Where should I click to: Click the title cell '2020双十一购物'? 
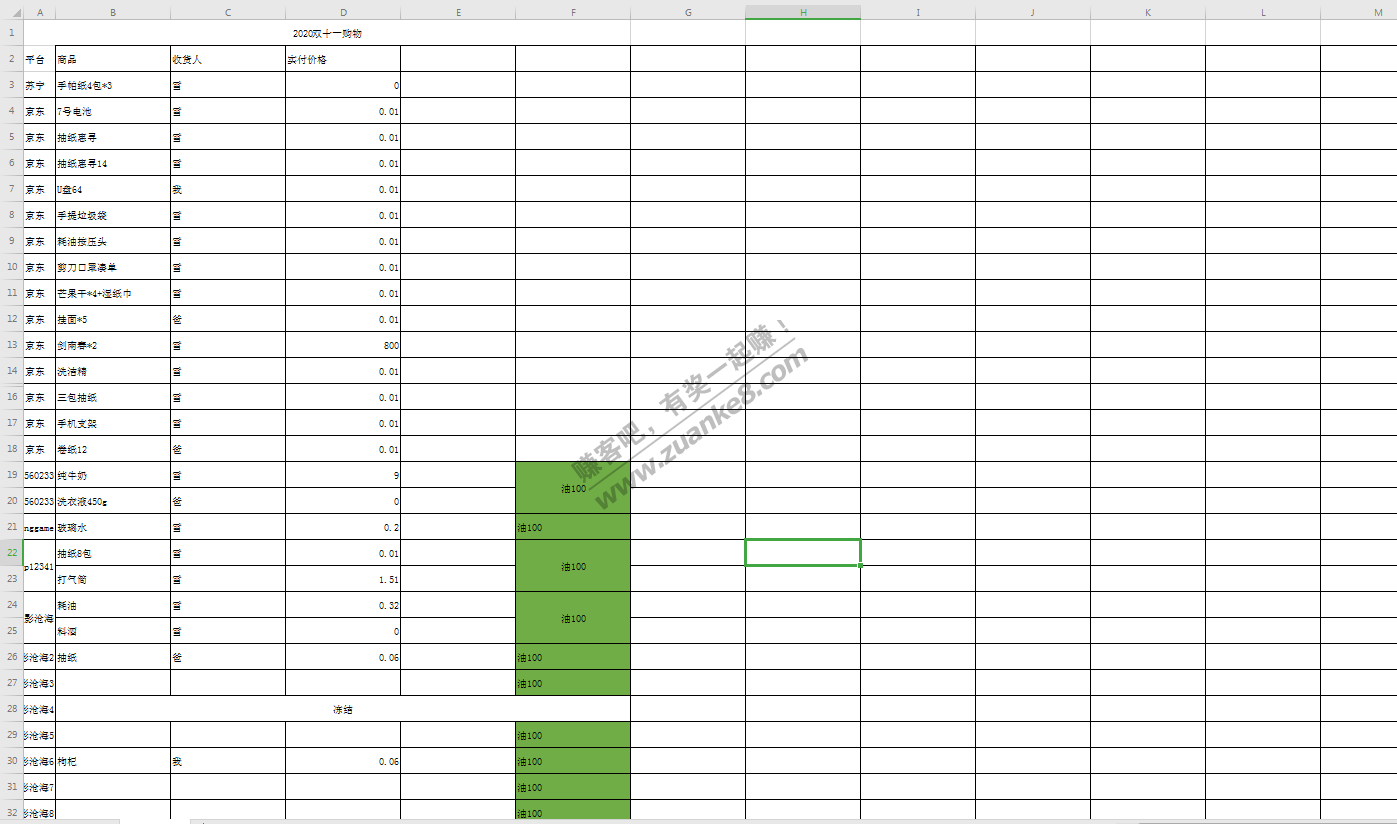click(327, 33)
